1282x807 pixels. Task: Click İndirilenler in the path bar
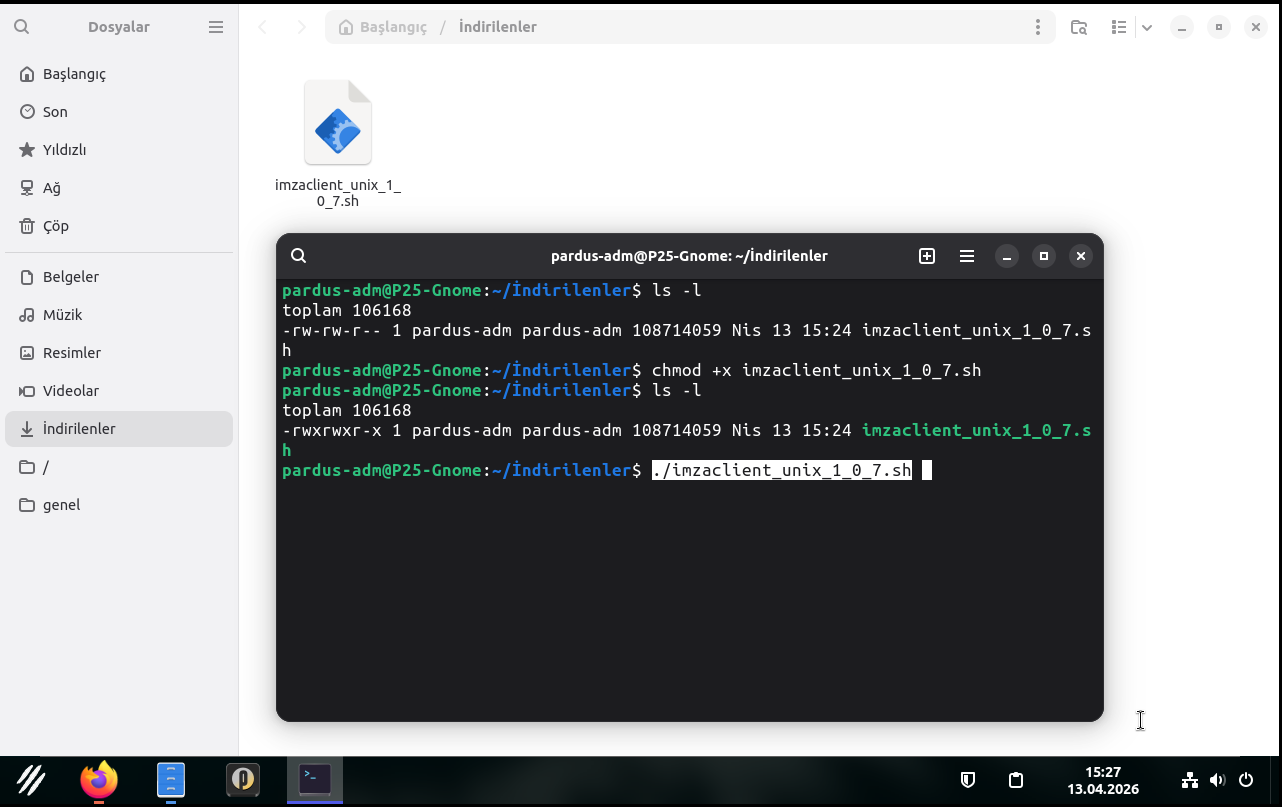pyautogui.click(x=498, y=27)
